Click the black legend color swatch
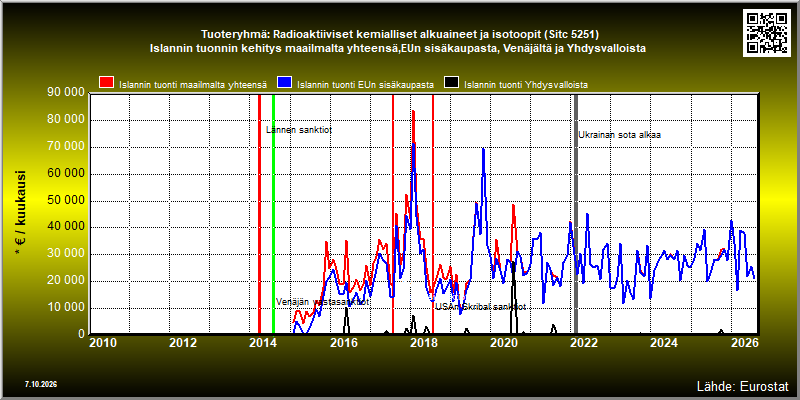 452,83
